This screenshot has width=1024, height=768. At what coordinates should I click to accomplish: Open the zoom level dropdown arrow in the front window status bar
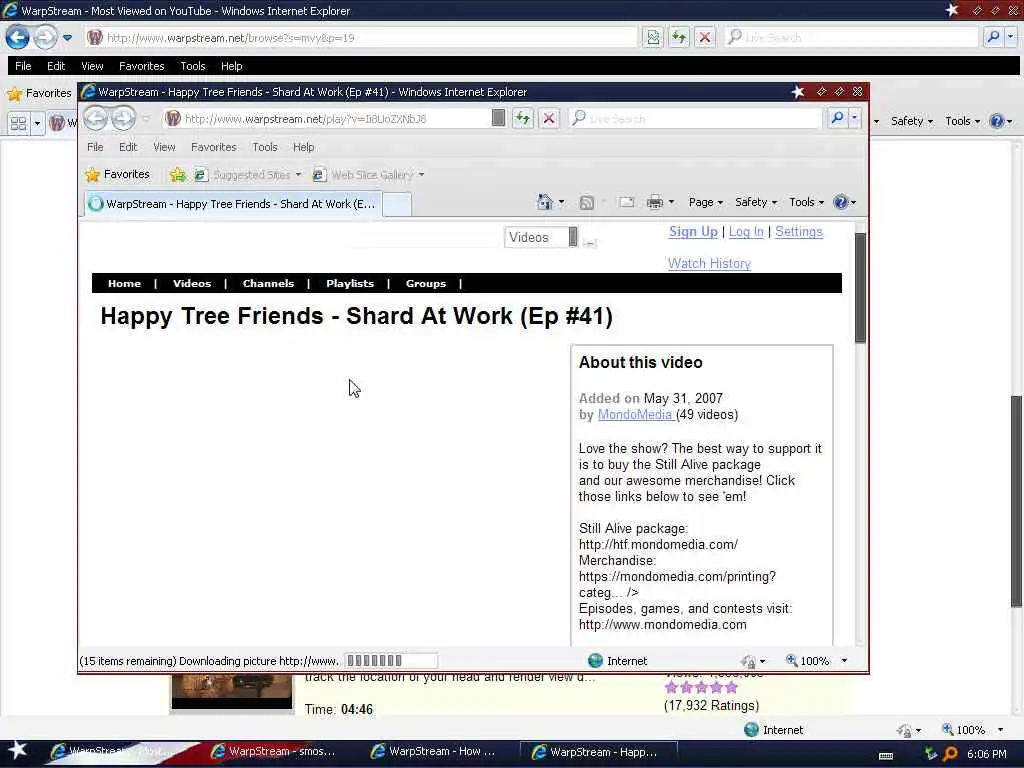click(844, 661)
